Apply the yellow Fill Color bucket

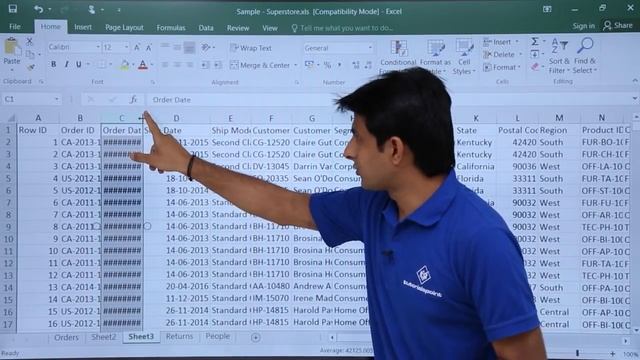pos(124,65)
